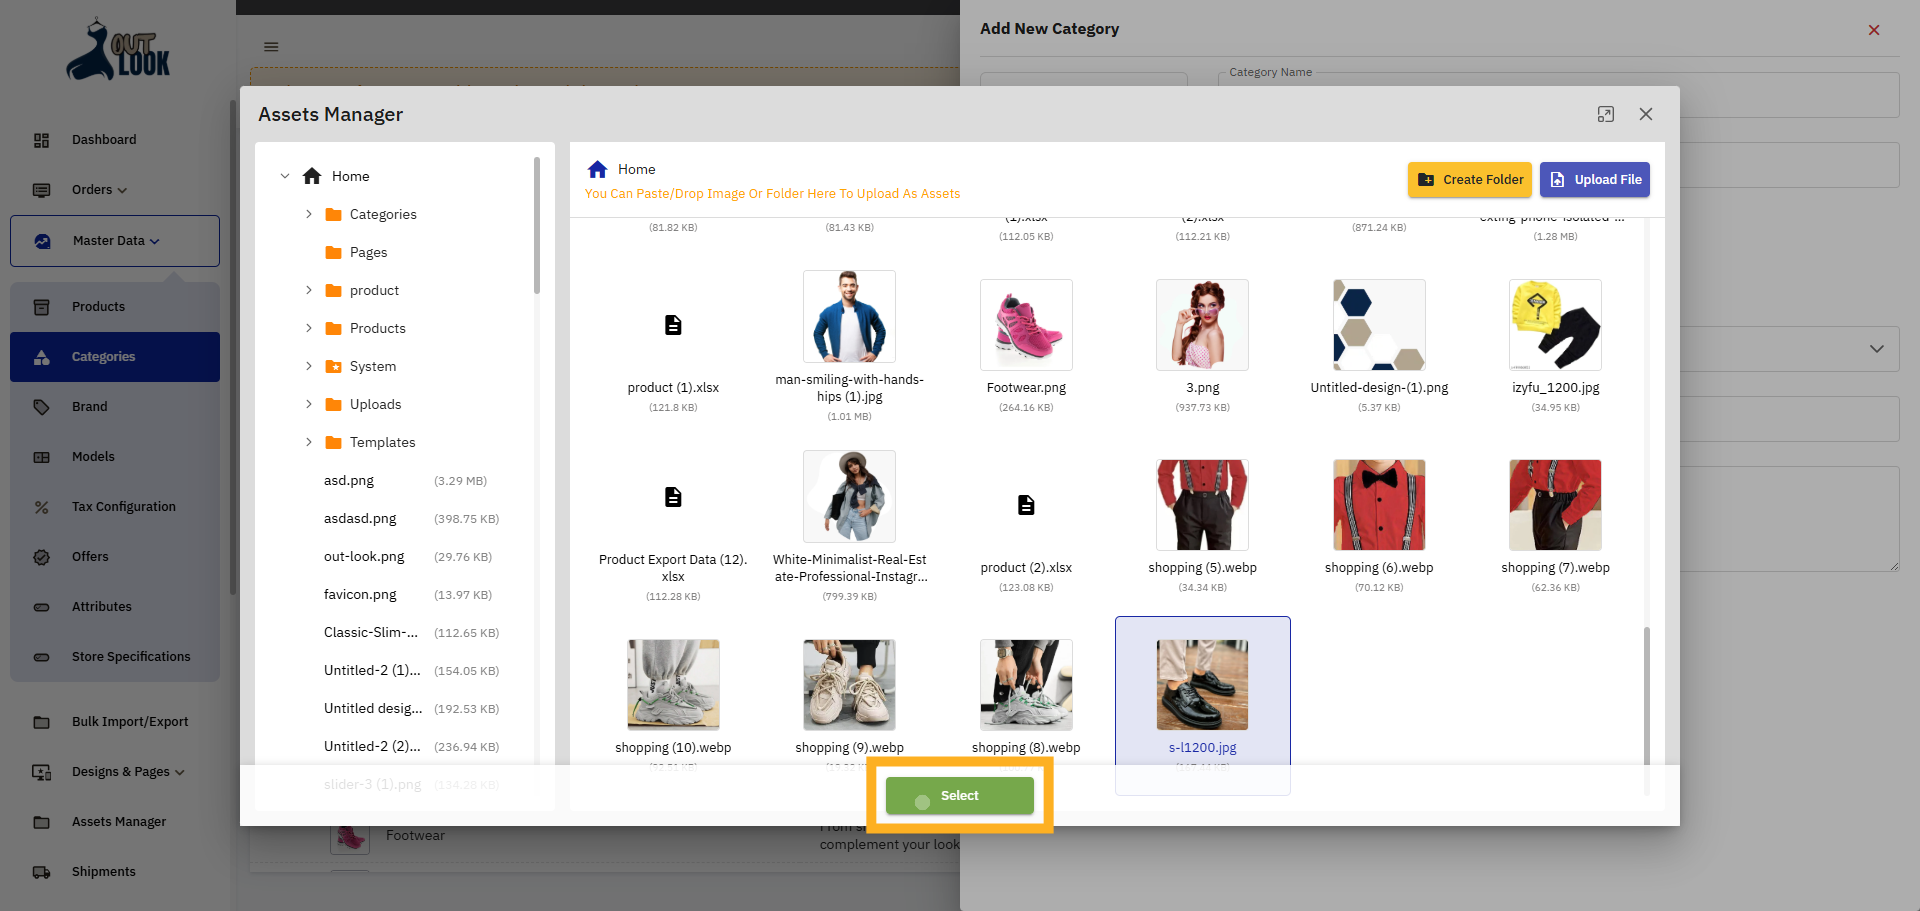The image size is (1920, 911).
Task: Select the izyfu_1200.jpg thumbnail
Action: click(x=1555, y=325)
